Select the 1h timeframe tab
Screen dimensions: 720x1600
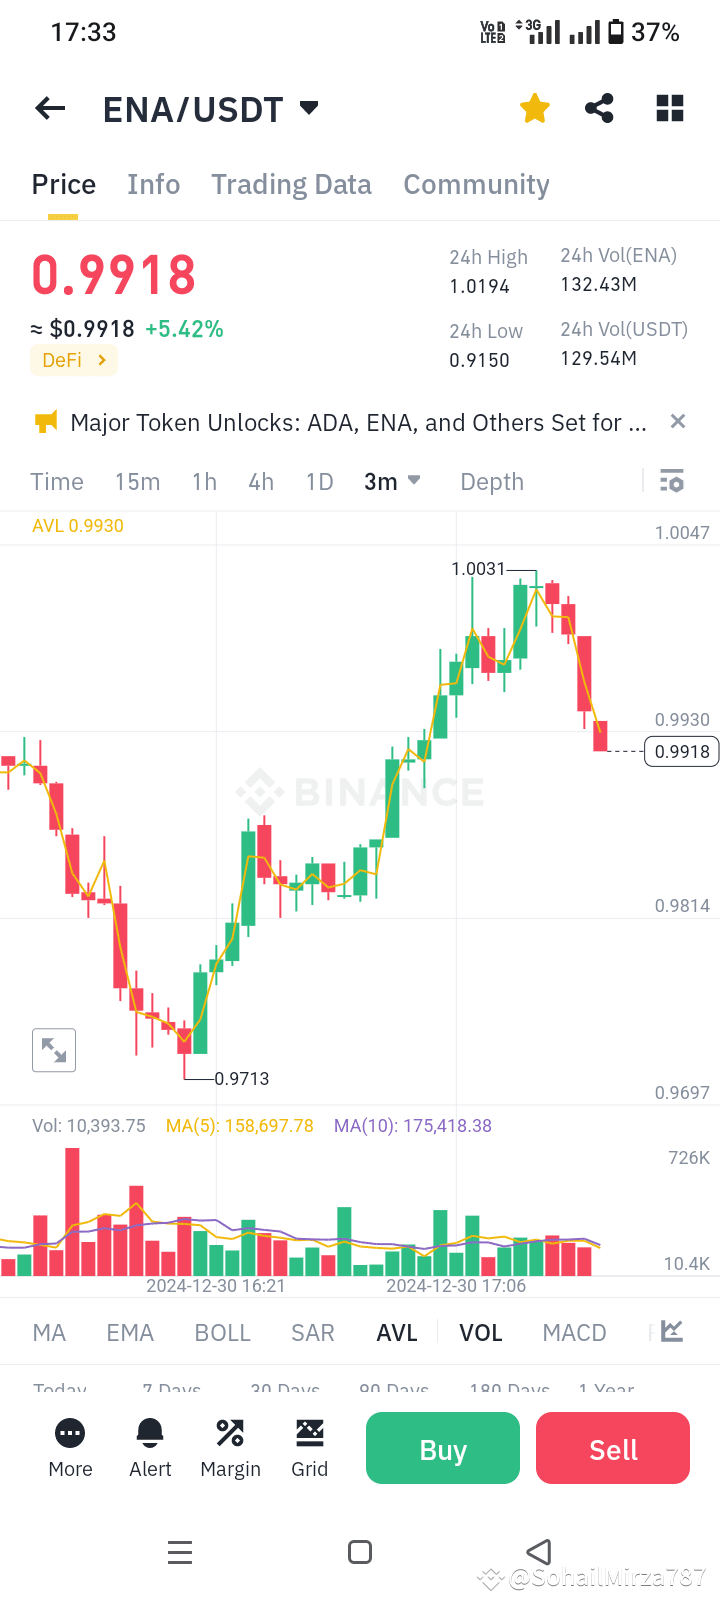[x=204, y=481]
